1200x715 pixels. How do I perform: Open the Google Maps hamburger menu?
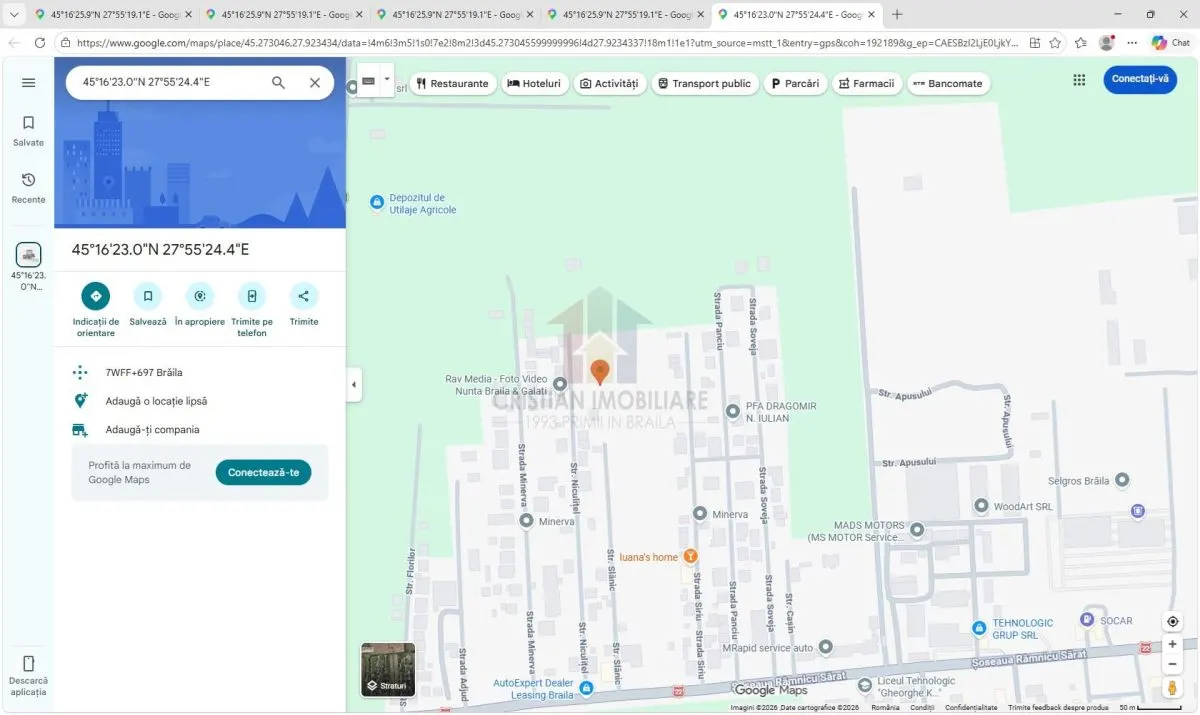coord(28,83)
